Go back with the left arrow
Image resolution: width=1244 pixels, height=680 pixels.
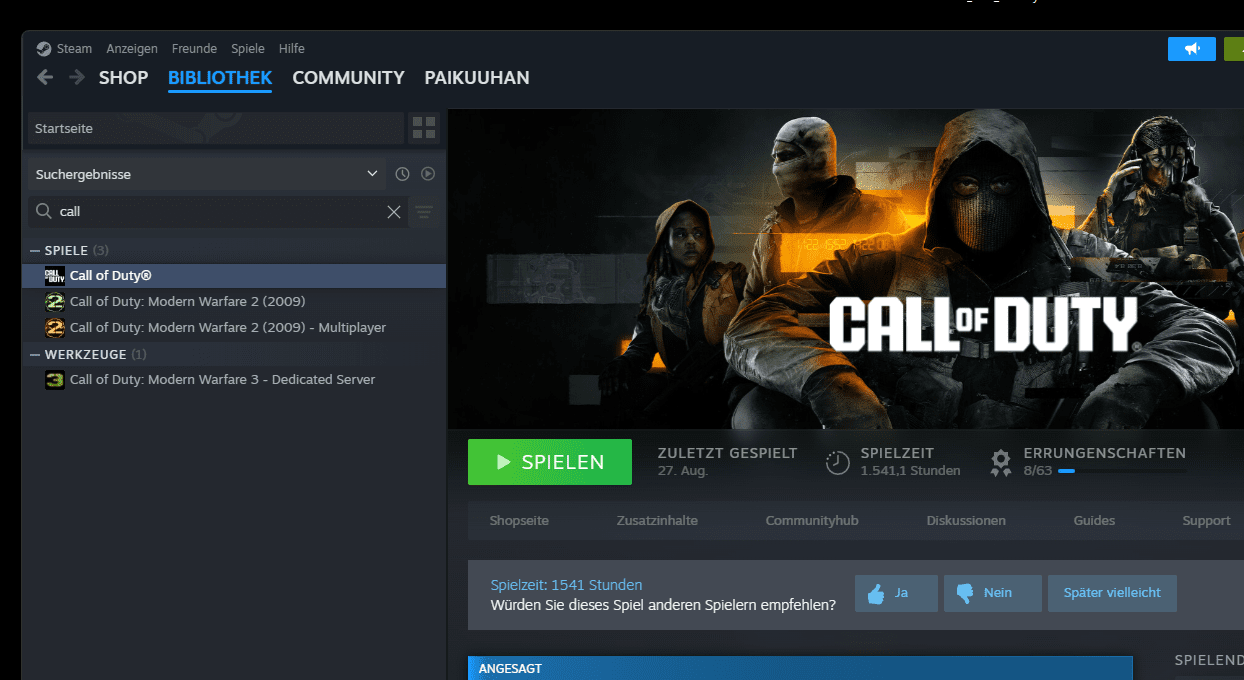[45, 77]
